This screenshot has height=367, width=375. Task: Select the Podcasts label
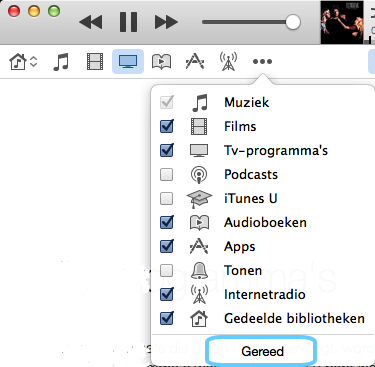(x=251, y=174)
